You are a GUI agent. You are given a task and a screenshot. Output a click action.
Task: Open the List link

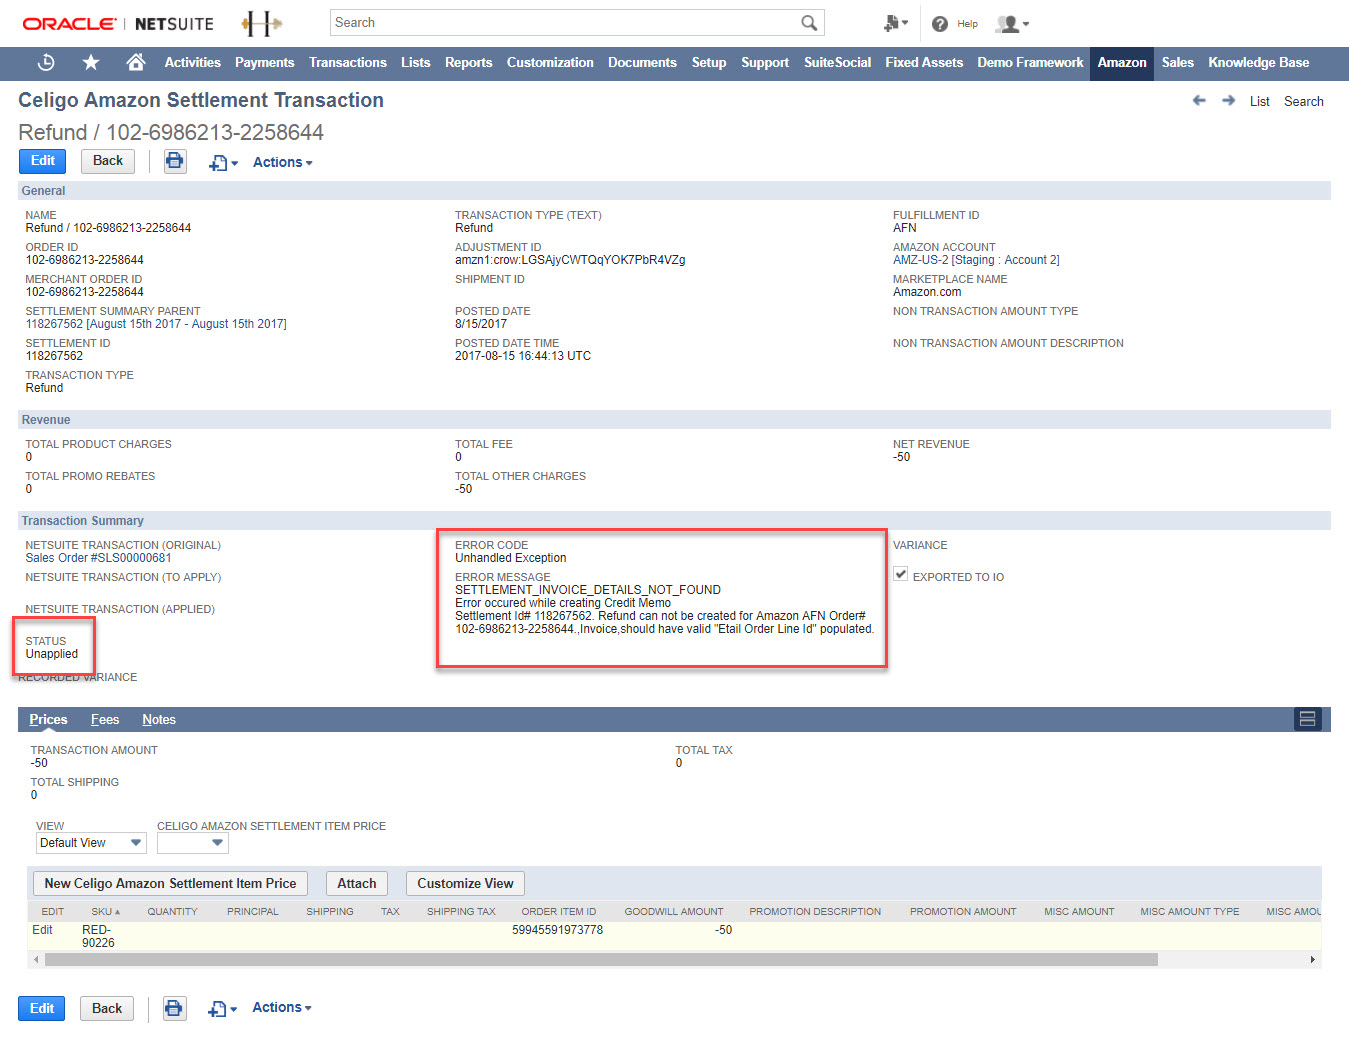(1260, 101)
